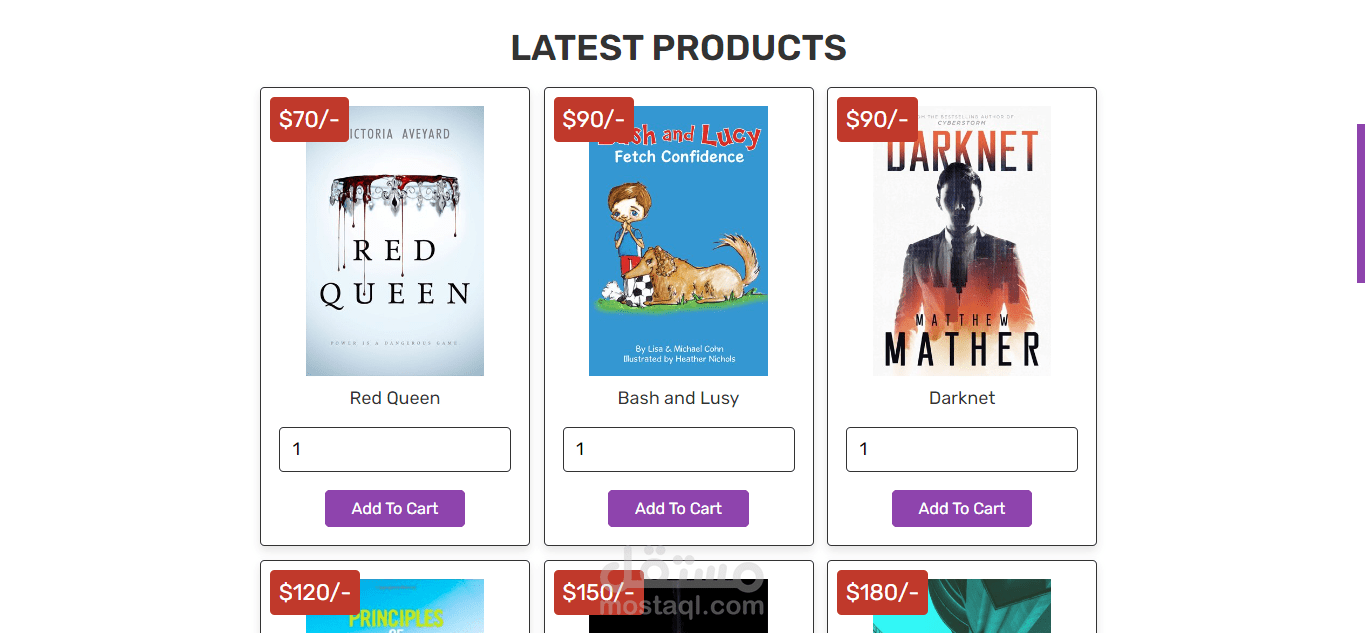
Task: Focus the Red Queen quantity field
Action: [x=395, y=450]
